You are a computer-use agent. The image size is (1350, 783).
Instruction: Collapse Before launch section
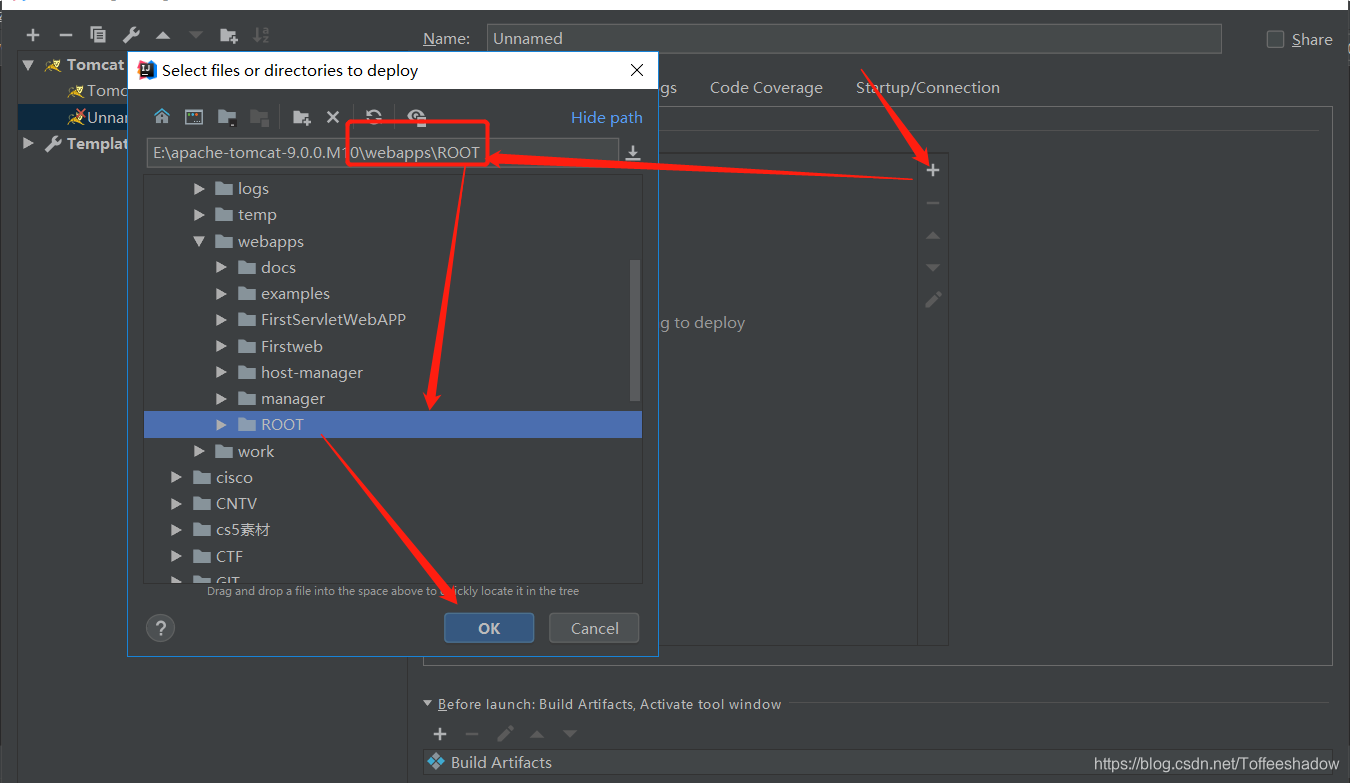[429, 704]
